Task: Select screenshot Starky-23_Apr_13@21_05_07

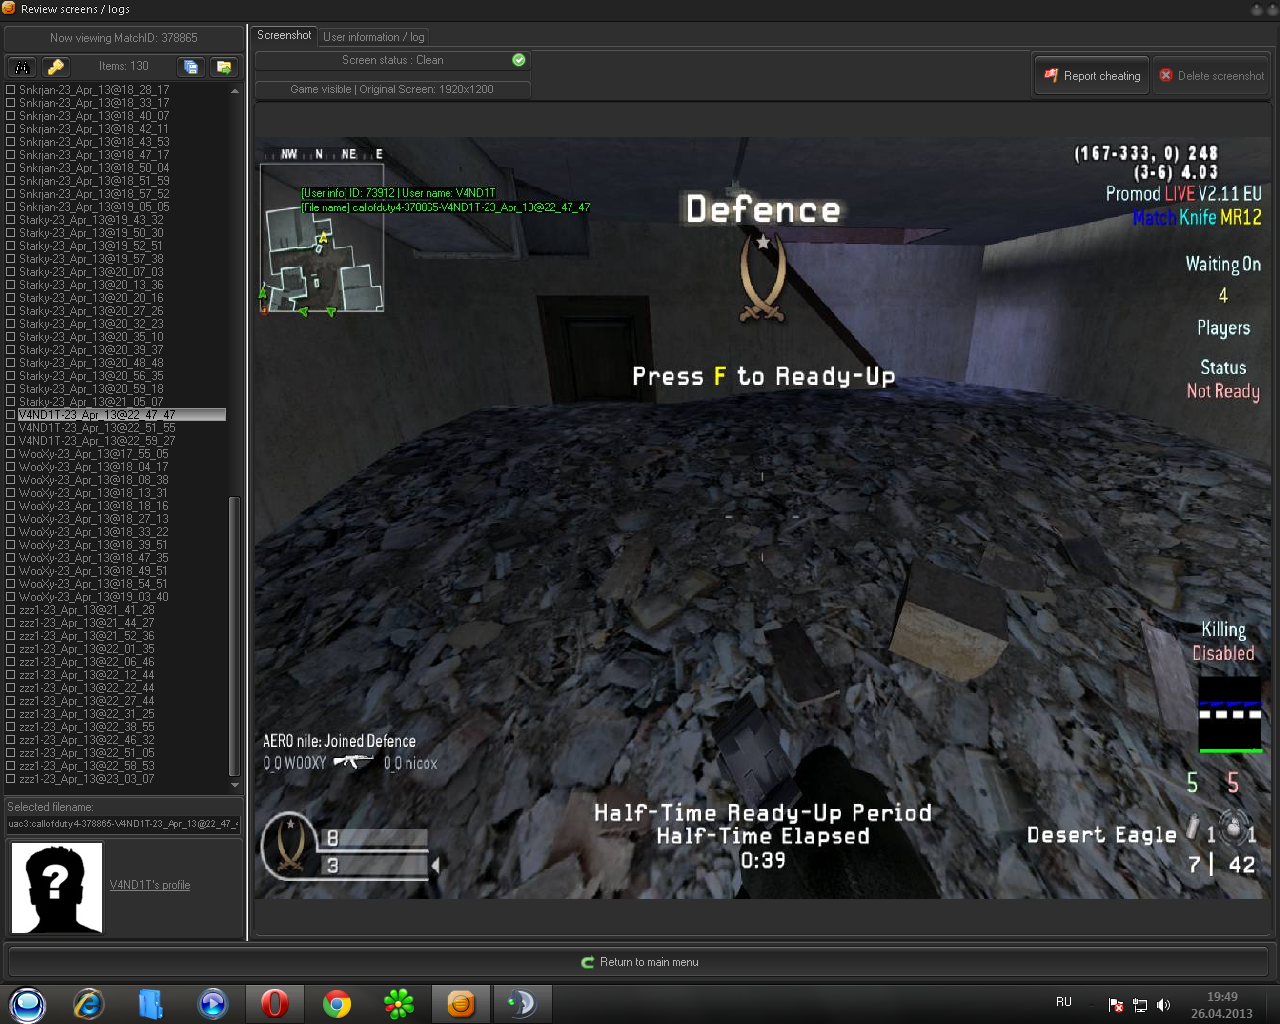Action: tap(91, 402)
